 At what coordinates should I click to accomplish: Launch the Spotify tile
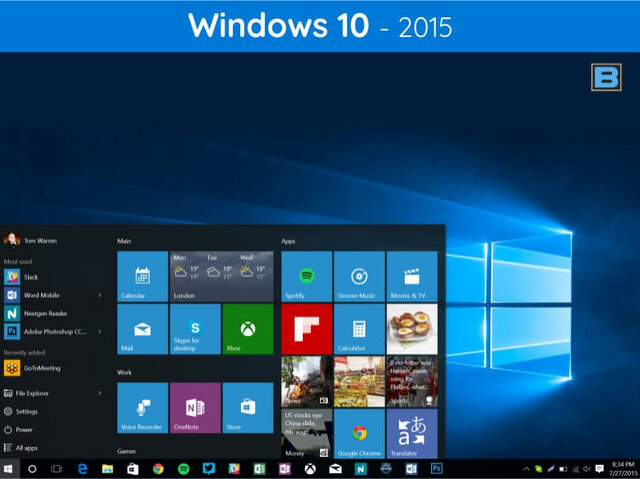click(x=307, y=276)
